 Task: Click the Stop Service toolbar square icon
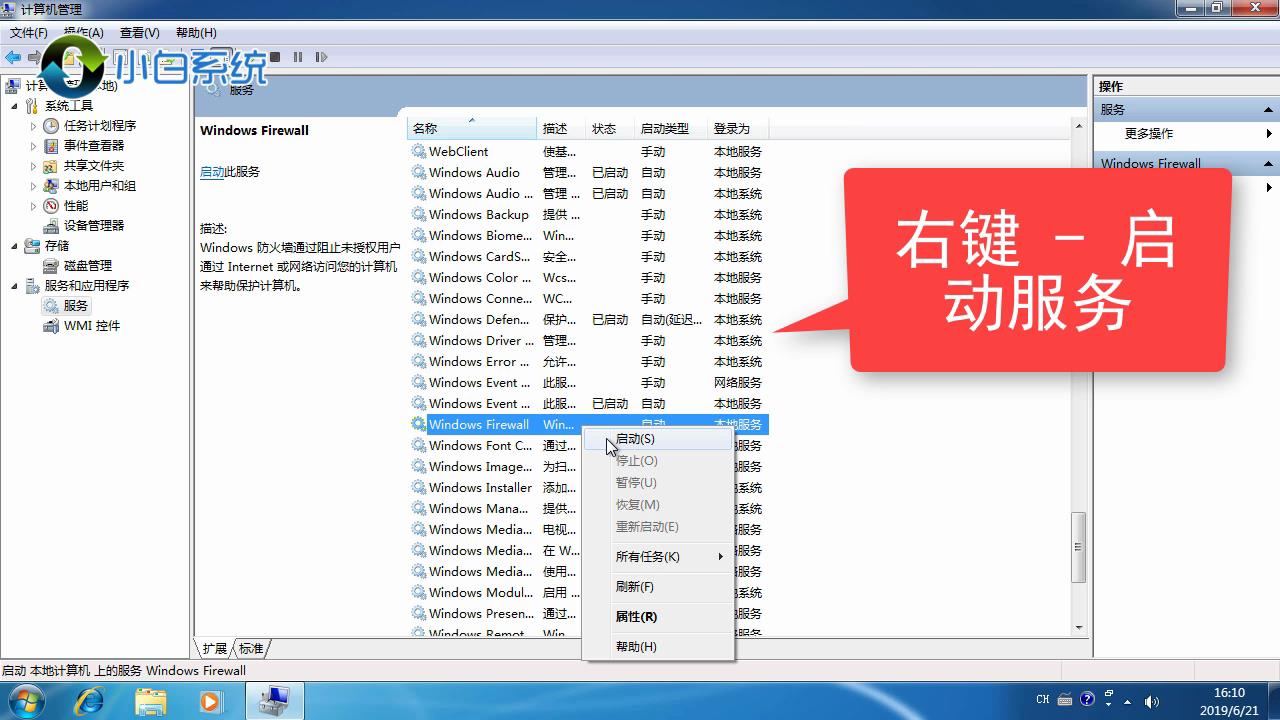click(275, 57)
